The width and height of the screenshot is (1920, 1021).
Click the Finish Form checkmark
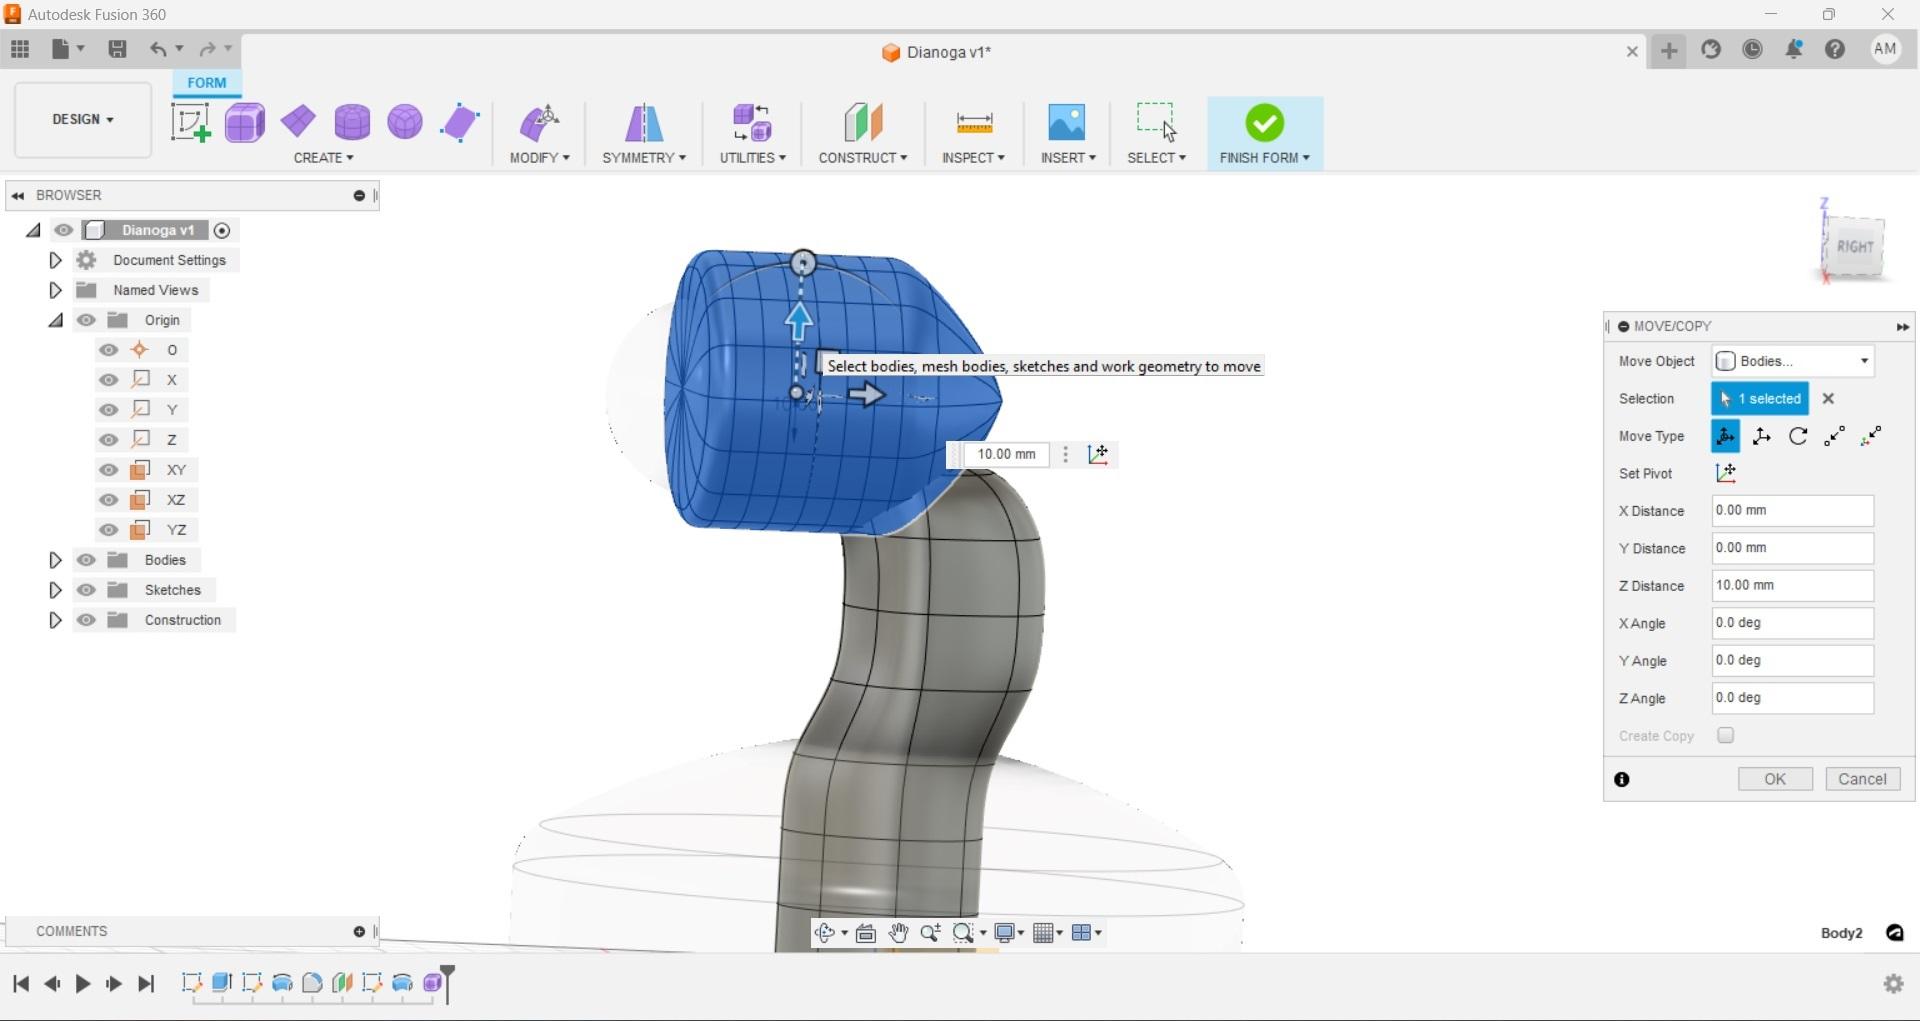[1265, 123]
